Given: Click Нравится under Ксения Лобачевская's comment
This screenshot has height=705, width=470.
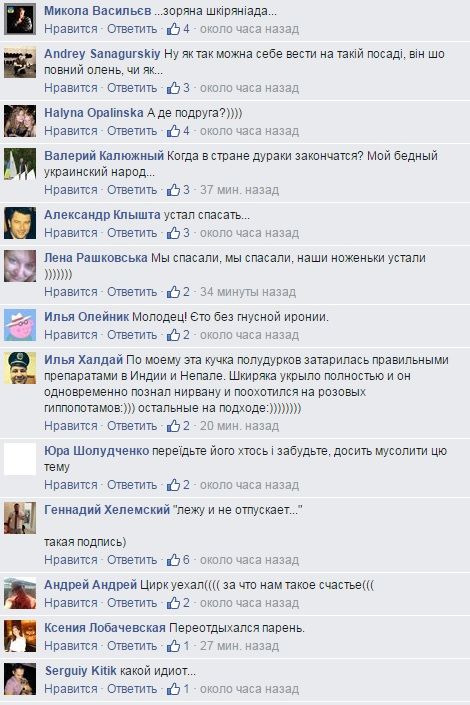Looking at the screenshot, I should (x=71, y=646).
